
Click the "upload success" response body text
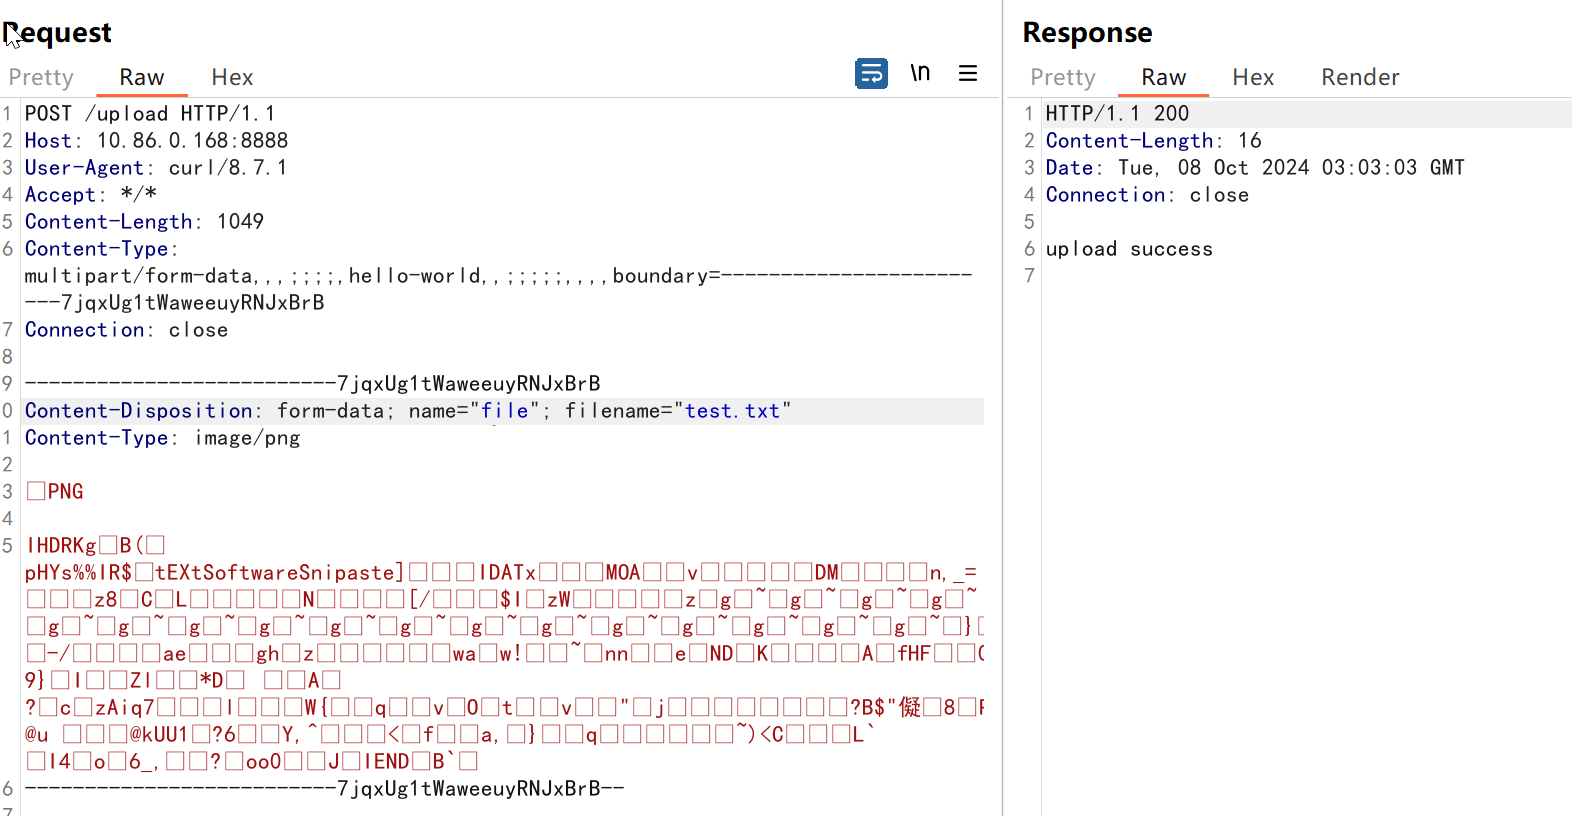pyautogui.click(x=1129, y=249)
